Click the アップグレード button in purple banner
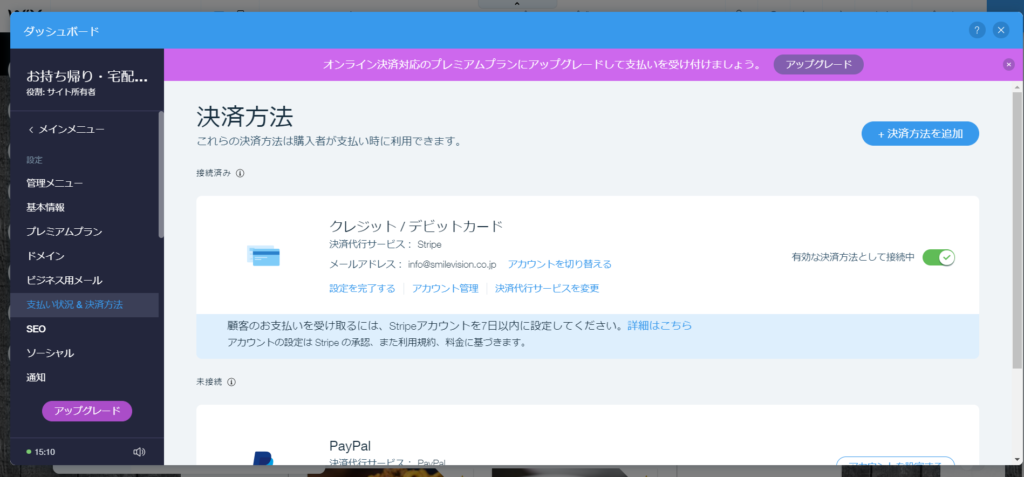Viewport: 1024px width, 477px height. click(818, 65)
